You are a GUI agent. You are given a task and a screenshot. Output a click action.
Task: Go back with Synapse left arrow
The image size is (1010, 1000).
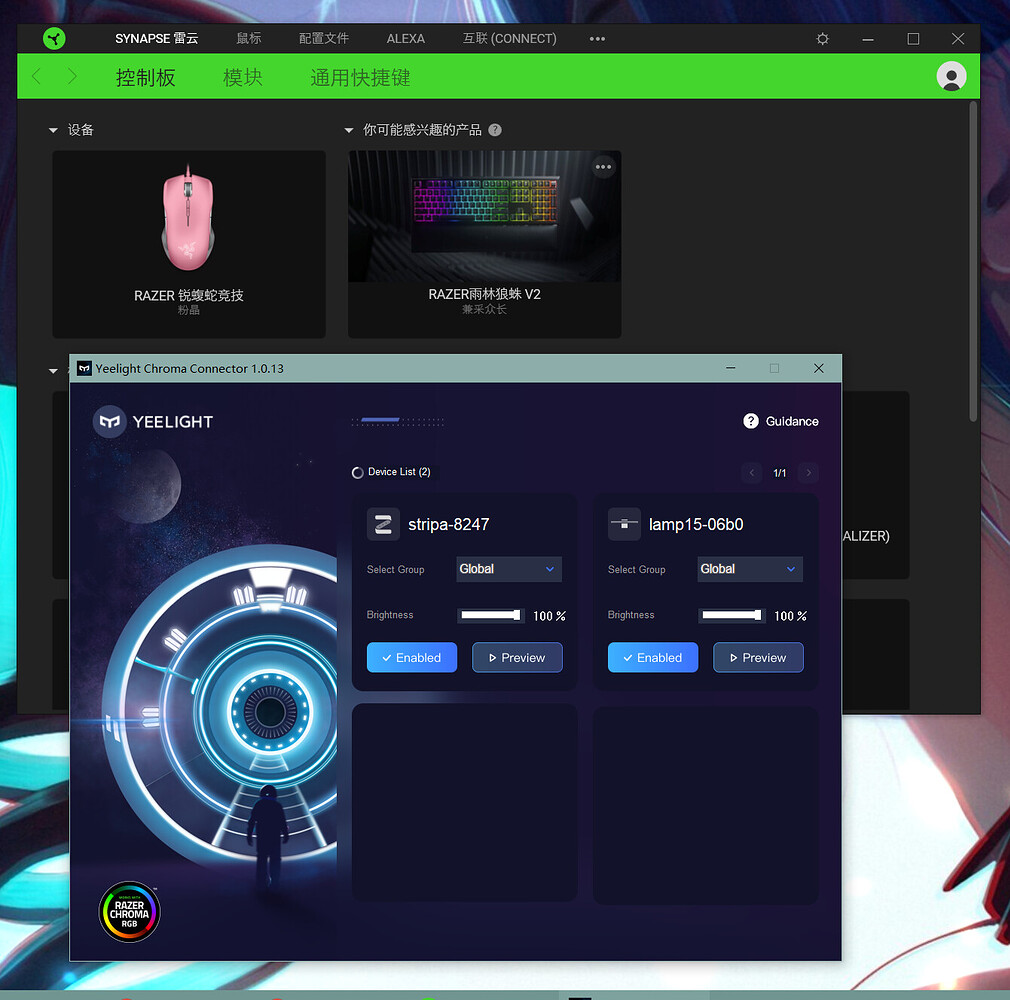(x=37, y=77)
